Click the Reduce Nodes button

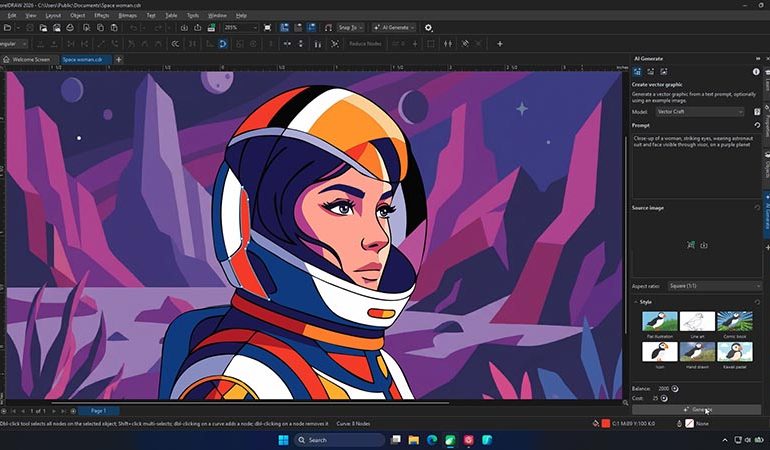pos(365,44)
